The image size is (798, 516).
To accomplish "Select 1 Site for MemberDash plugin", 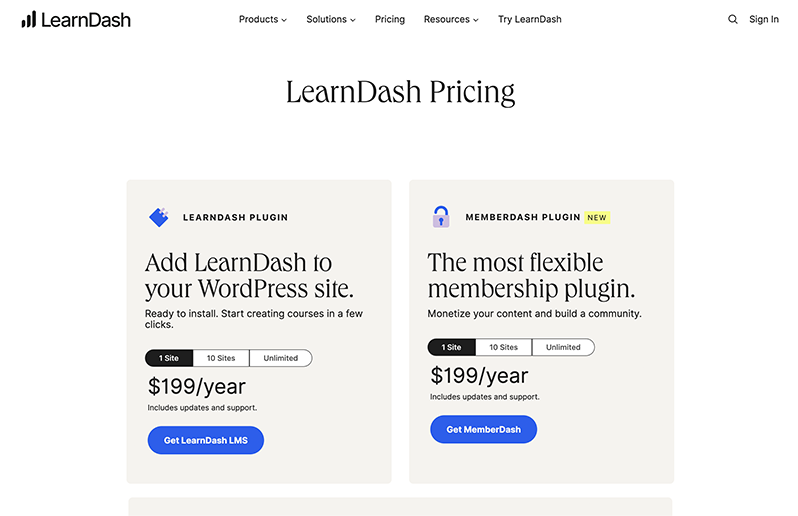I will click(452, 348).
